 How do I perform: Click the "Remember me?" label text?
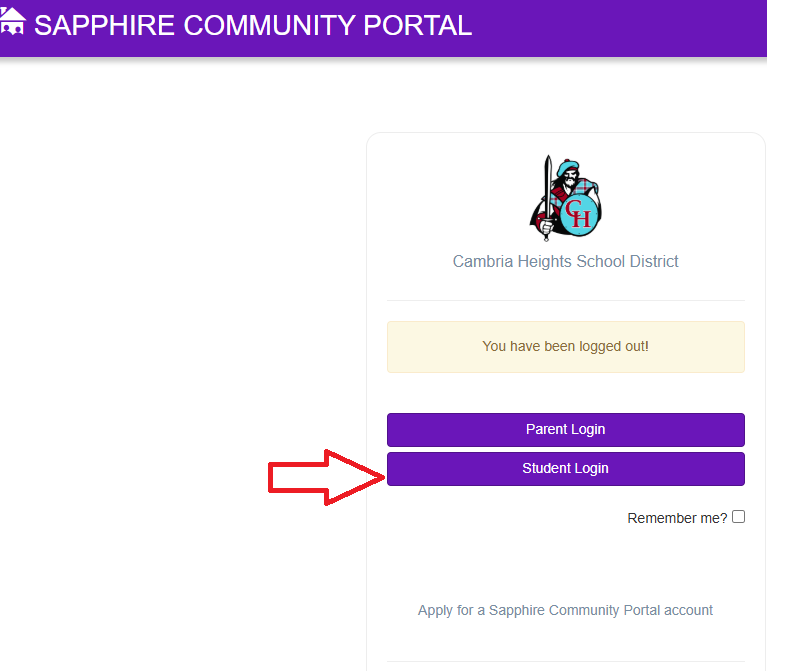coord(677,518)
